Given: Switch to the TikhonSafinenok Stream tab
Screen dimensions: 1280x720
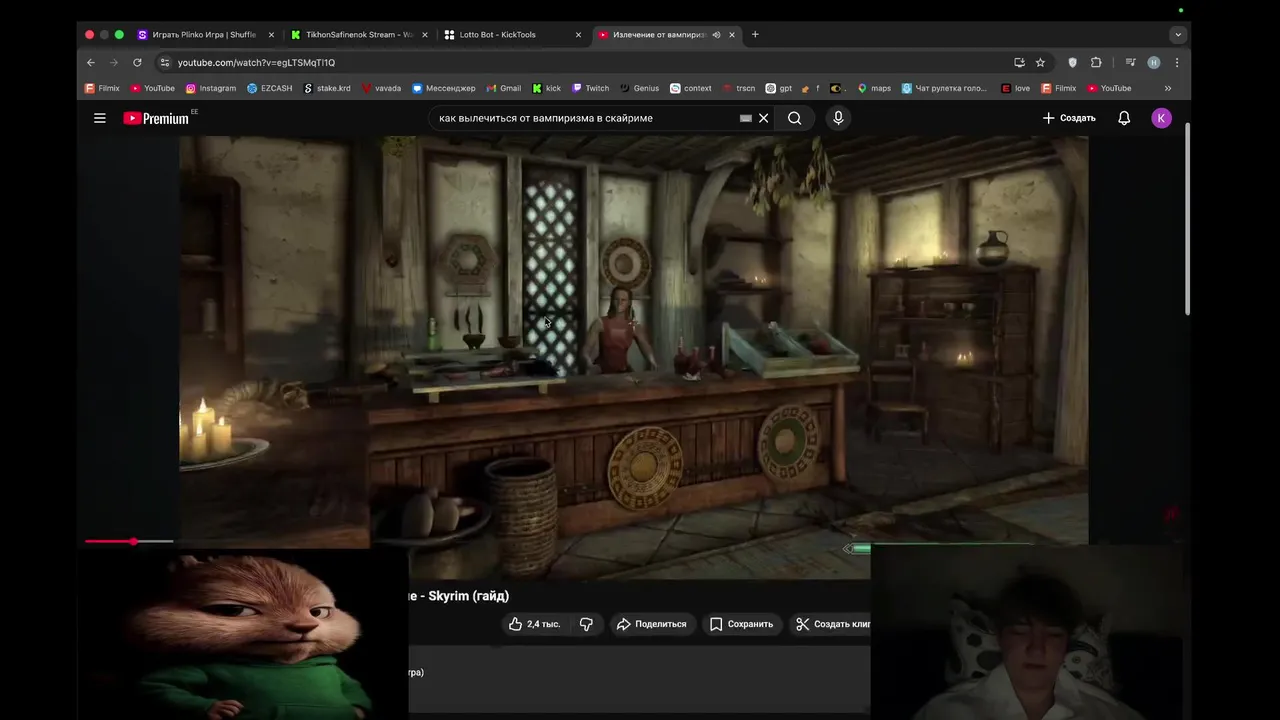Looking at the screenshot, I should click(360, 34).
